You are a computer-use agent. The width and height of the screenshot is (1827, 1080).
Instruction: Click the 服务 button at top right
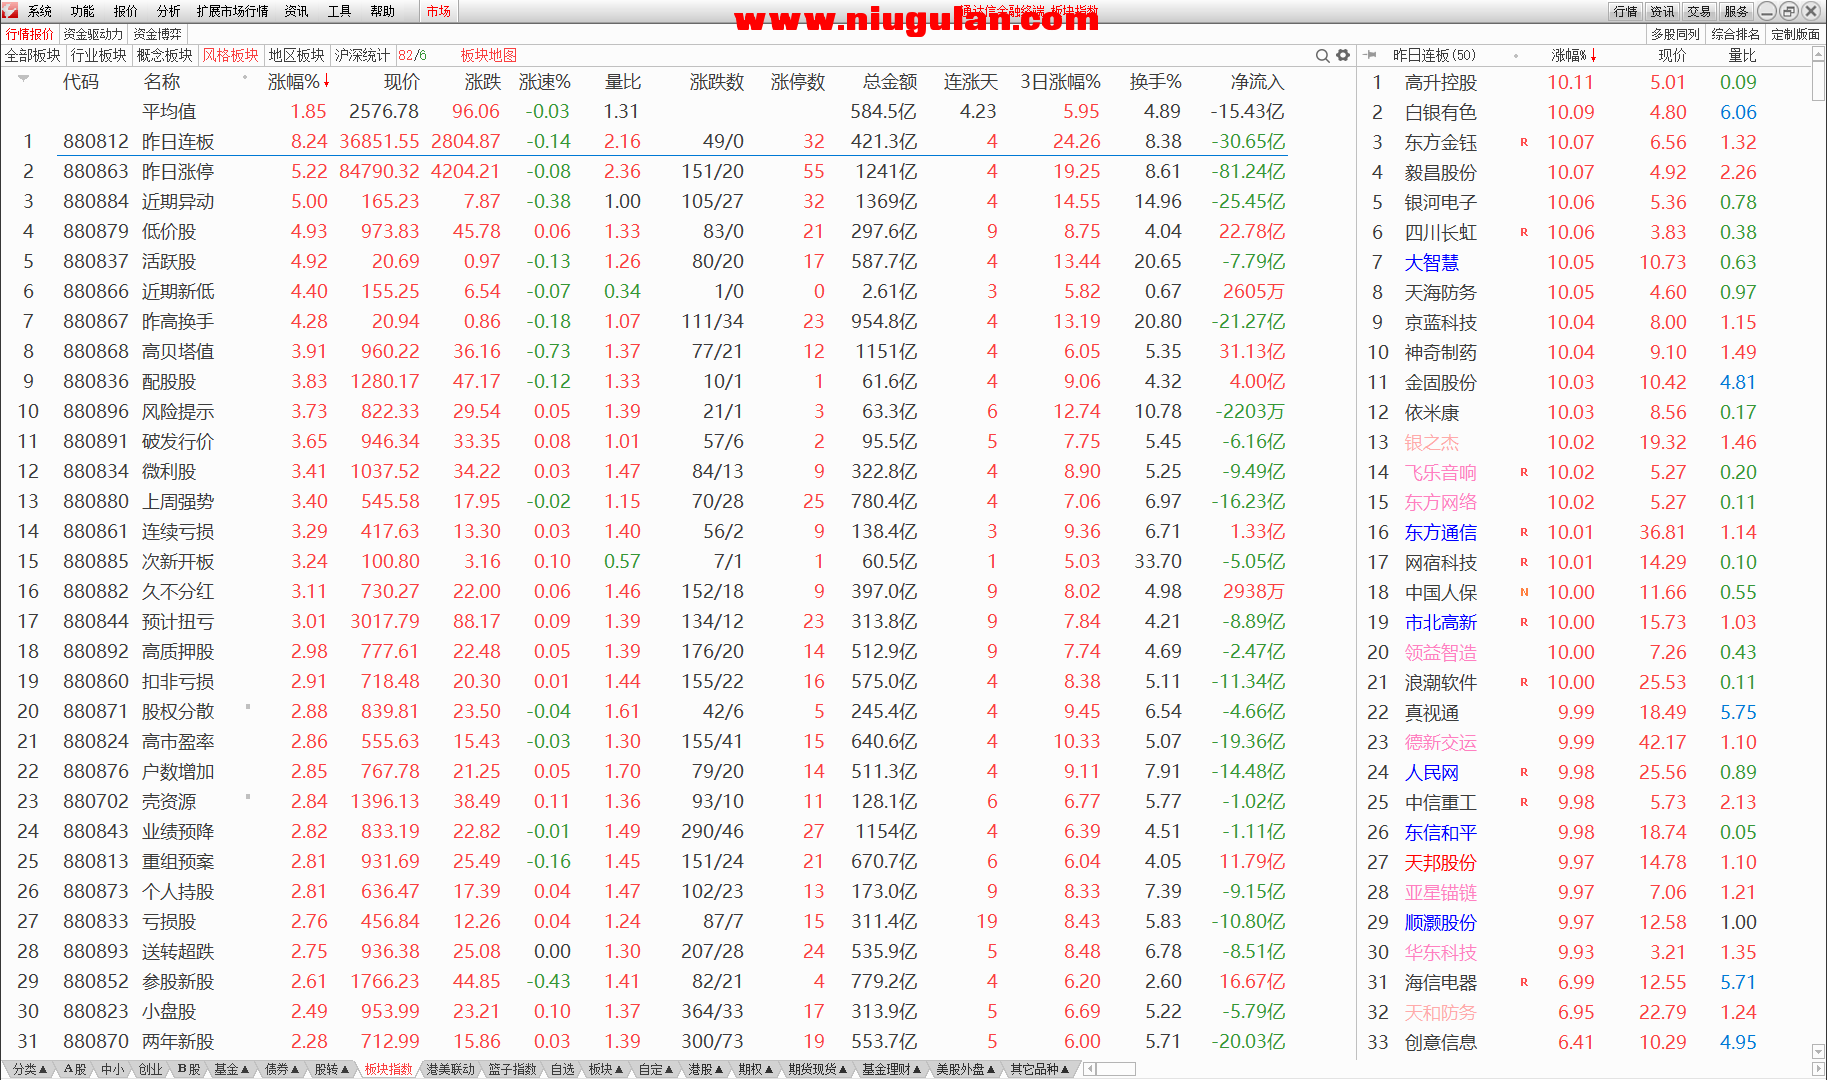[x=1736, y=11]
